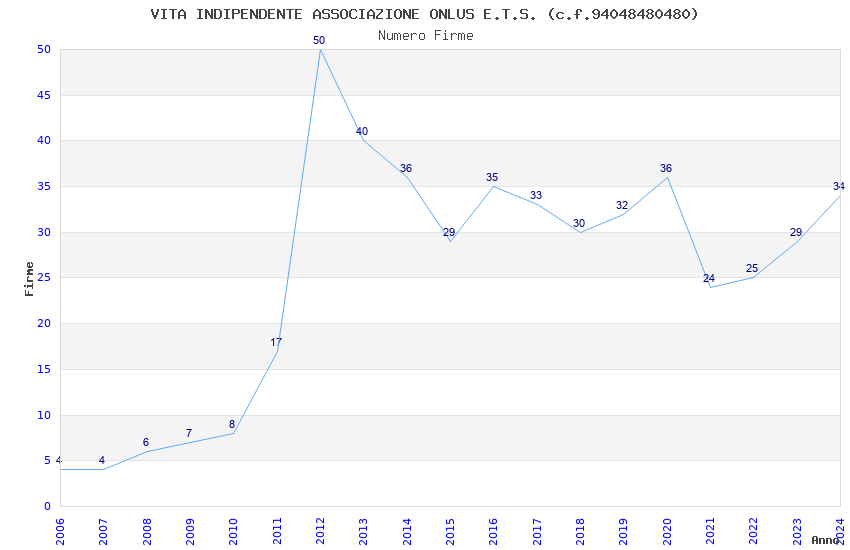This screenshot has height=550, width=850.
Task: Click the x-axis year label 2012
Action: (x=320, y=531)
